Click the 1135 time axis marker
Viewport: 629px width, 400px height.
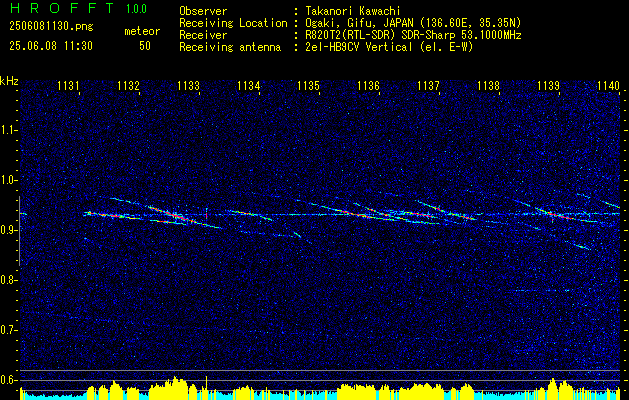coord(308,85)
